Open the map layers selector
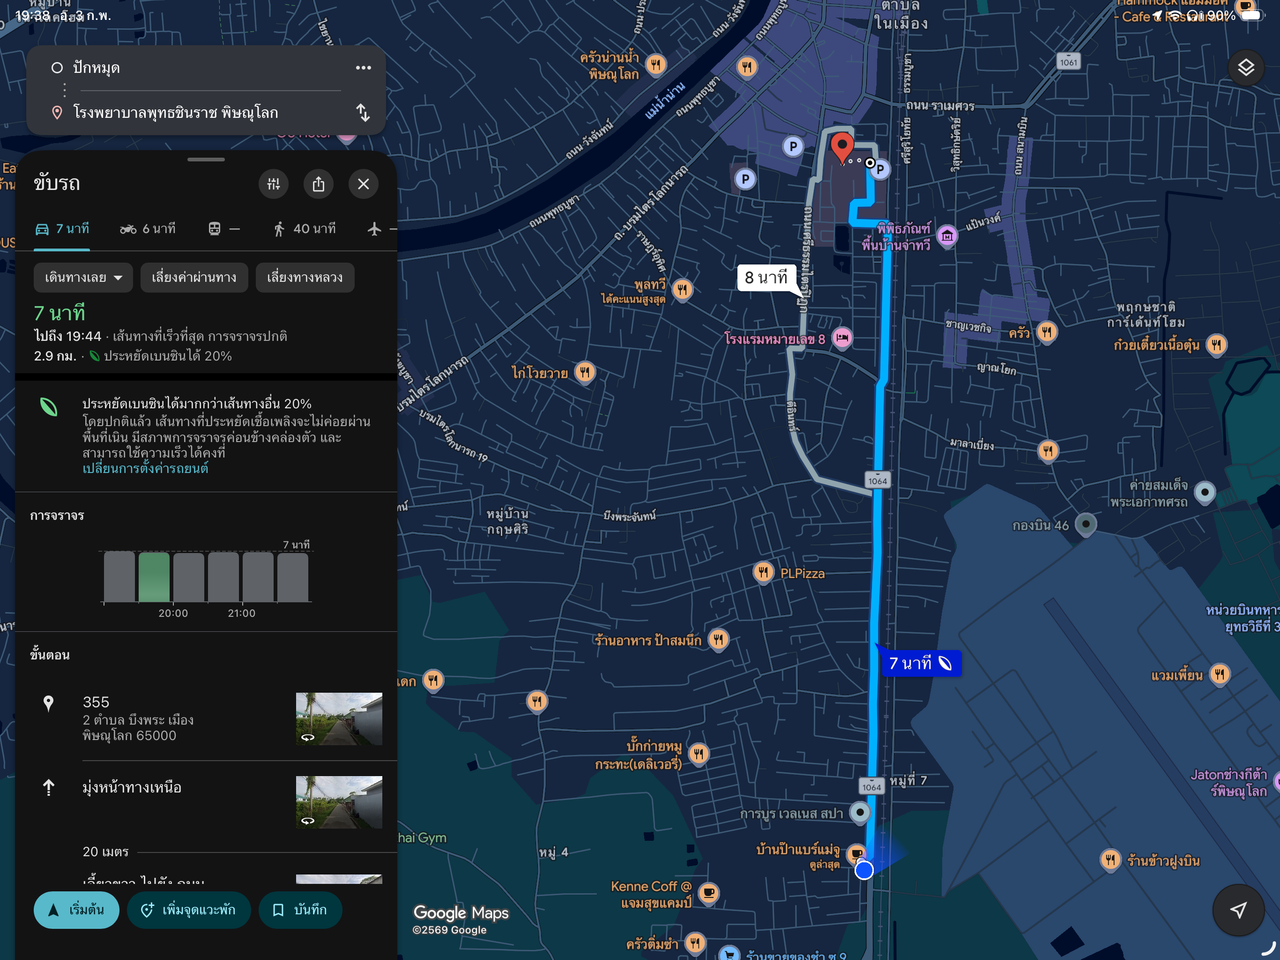Viewport: 1280px width, 960px height. pos(1245,68)
